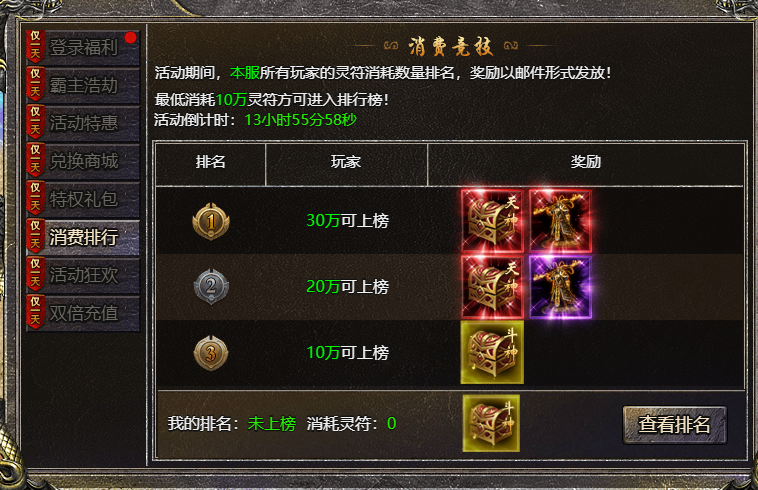Open the 双倍充值 tab
Viewport: 758px width, 490px height.
(83, 314)
